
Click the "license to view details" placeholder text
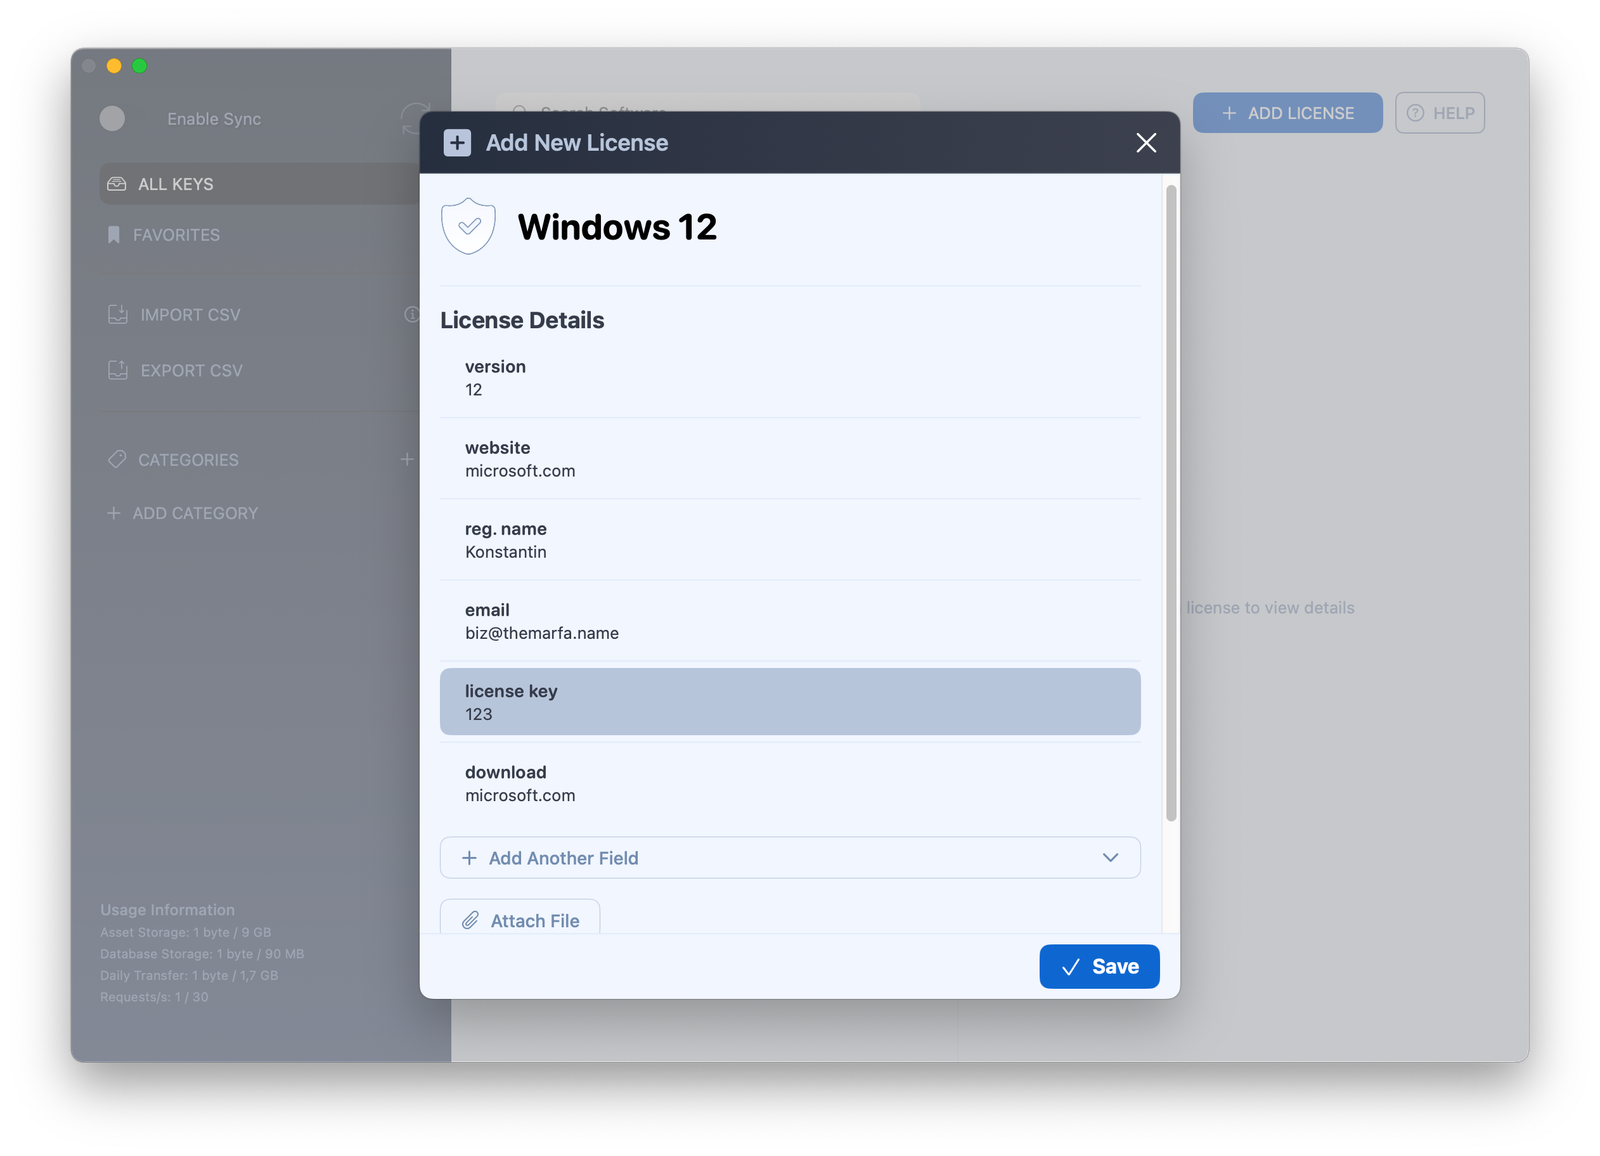point(1270,608)
